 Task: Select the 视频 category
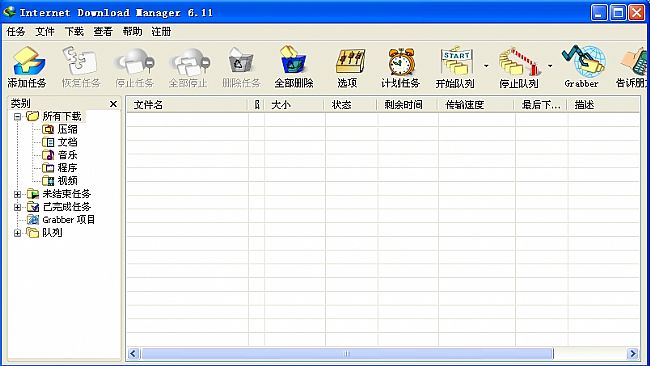point(68,181)
